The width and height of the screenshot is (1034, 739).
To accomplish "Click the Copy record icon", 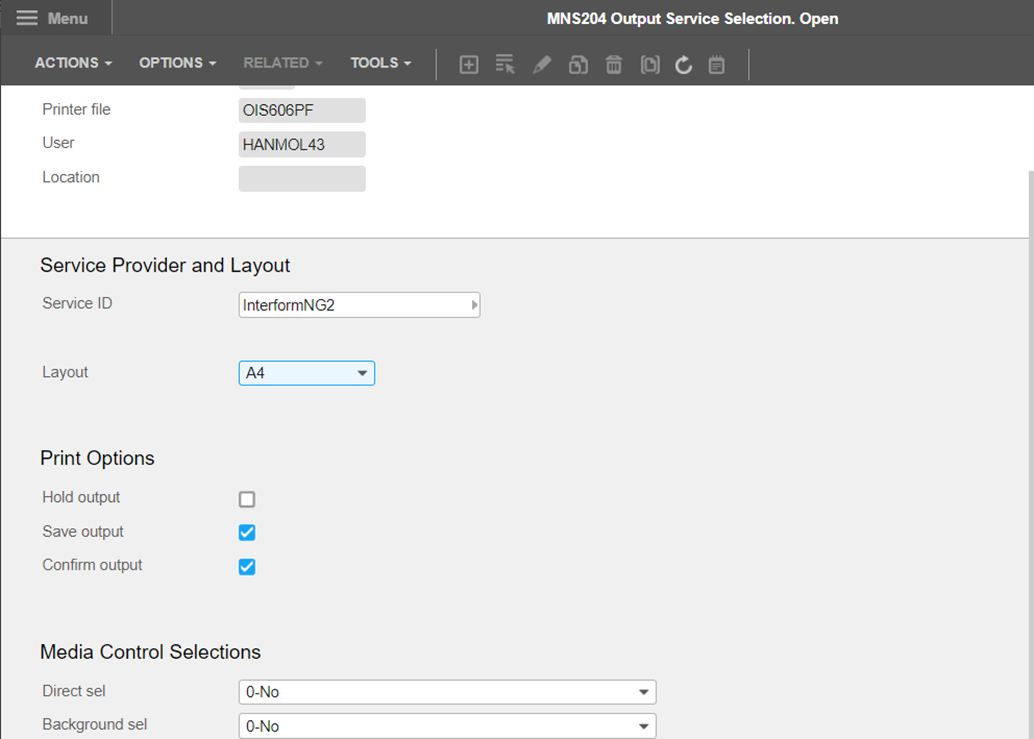I will coord(578,64).
